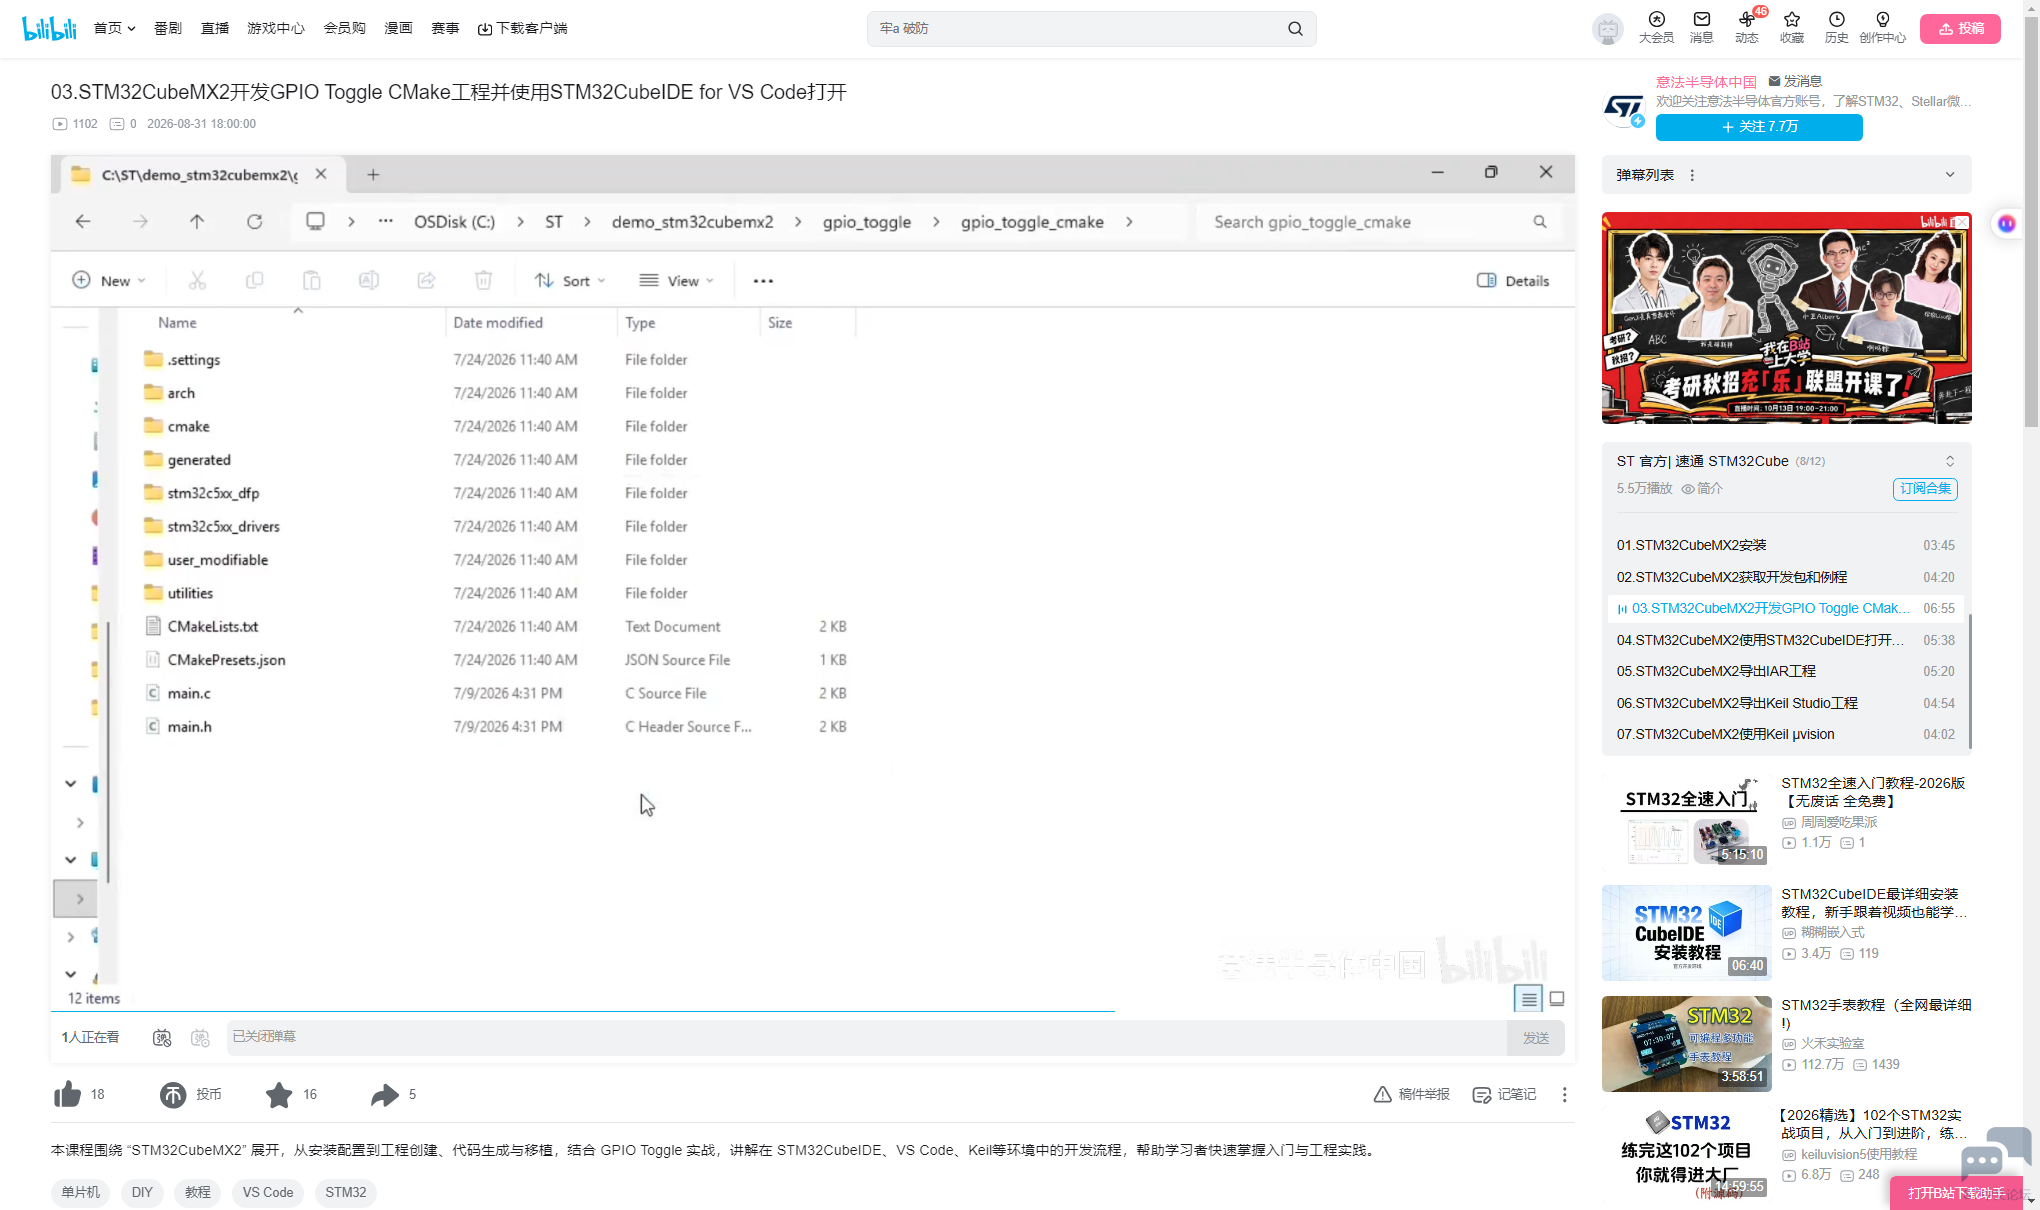Open 历史 history clock icon
This screenshot has height=1210, width=2040.
tap(1836, 27)
